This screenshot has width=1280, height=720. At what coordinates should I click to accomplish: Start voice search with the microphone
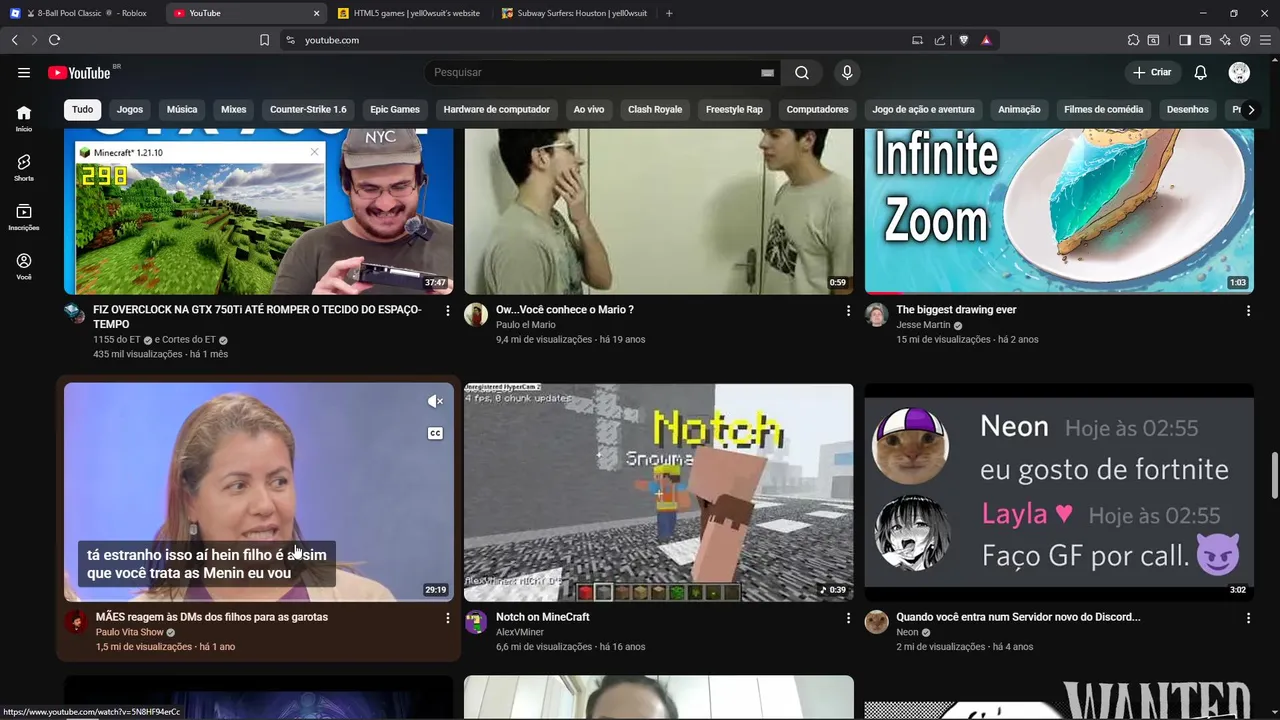[x=847, y=72]
